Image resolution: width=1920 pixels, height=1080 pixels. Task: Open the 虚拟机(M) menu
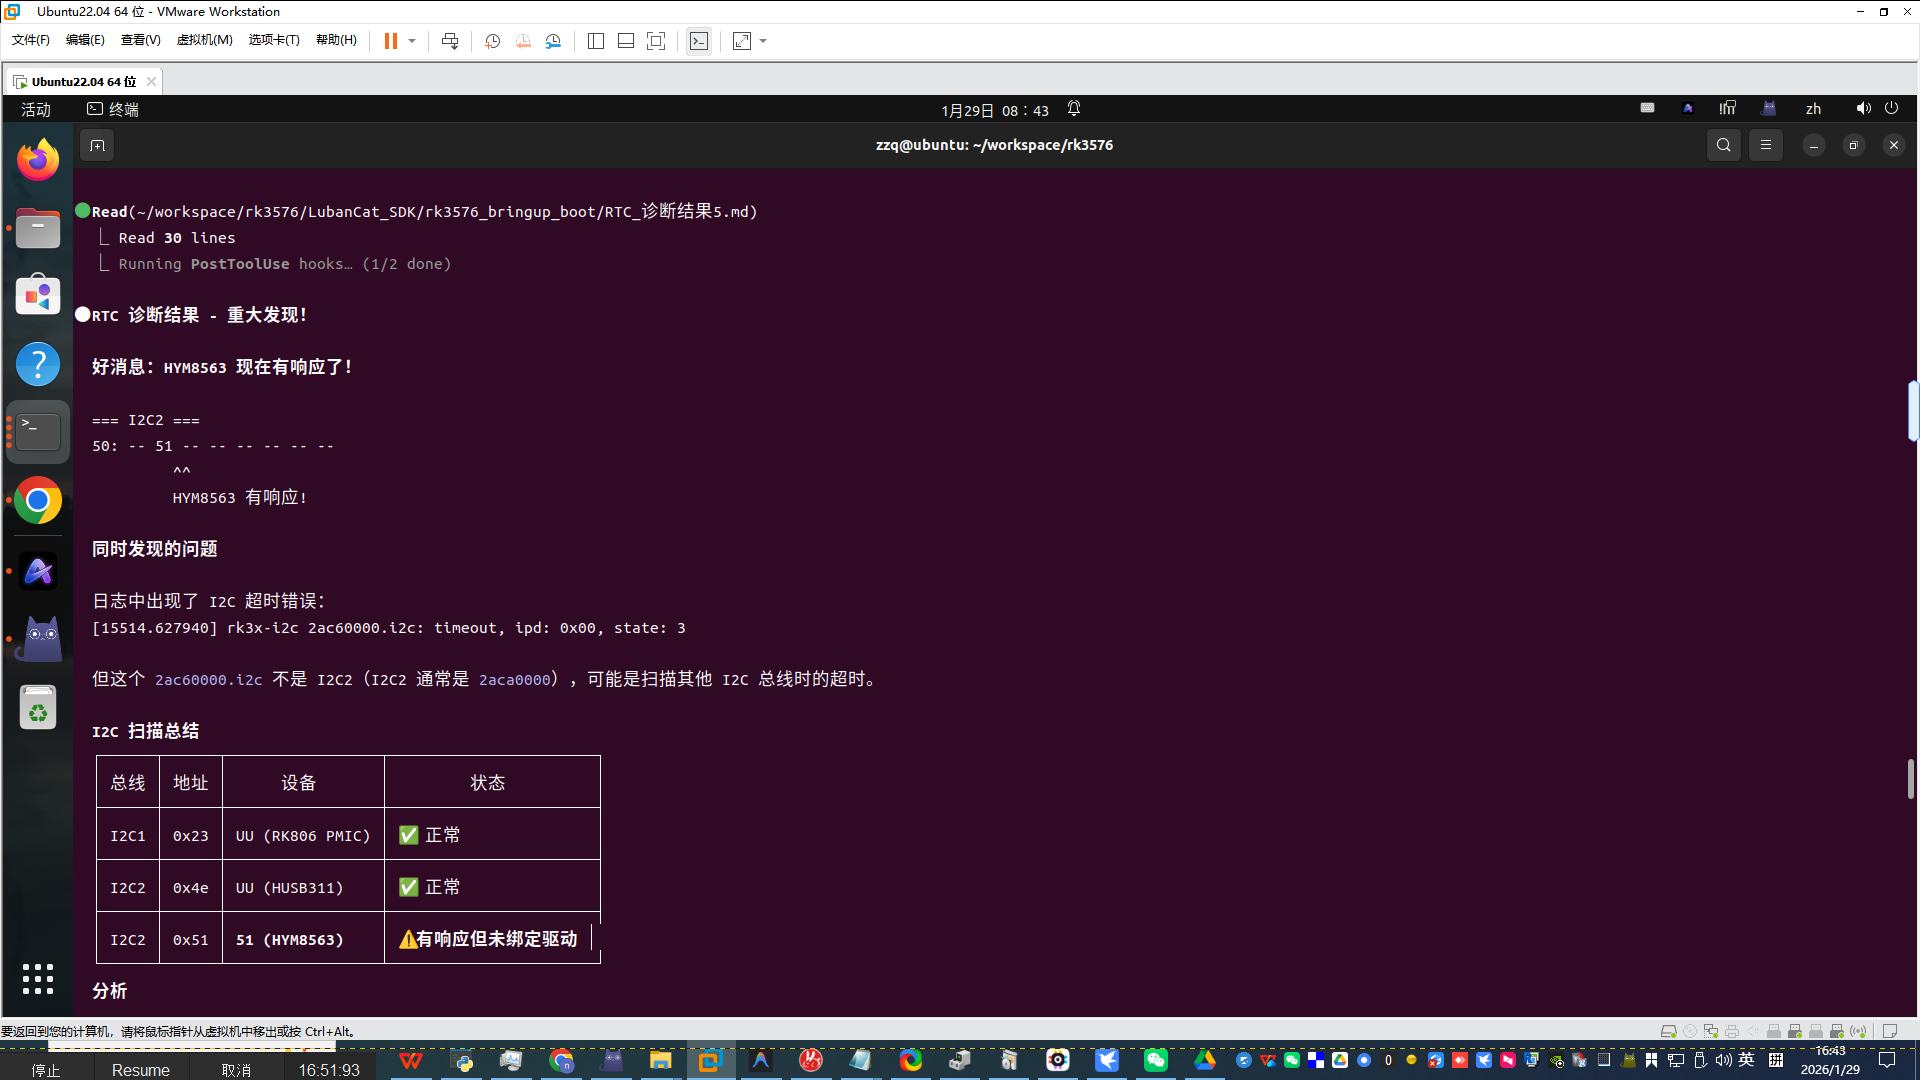coord(204,40)
